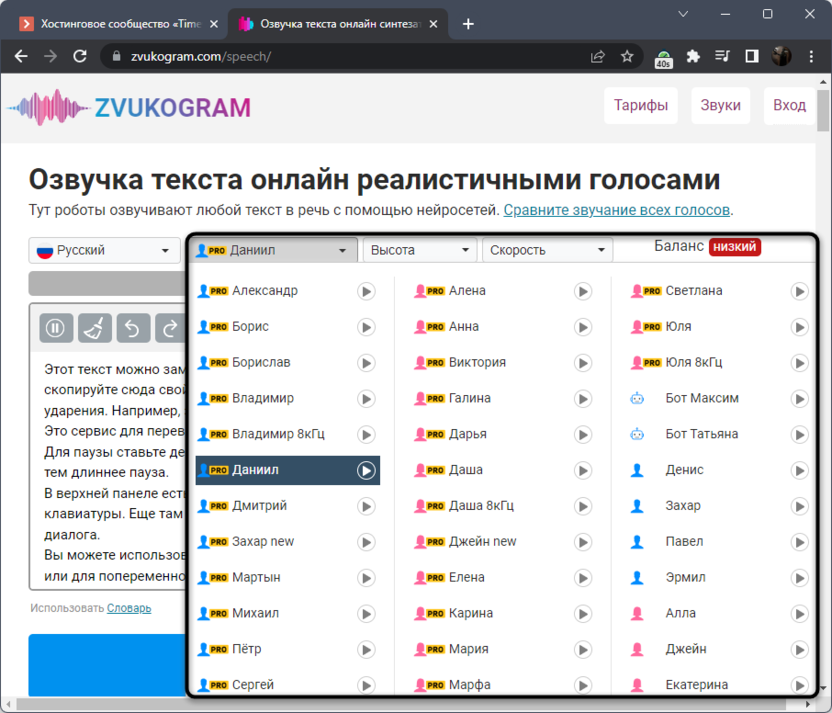Click the Вход login button
The height and width of the screenshot is (713, 832).
point(789,105)
